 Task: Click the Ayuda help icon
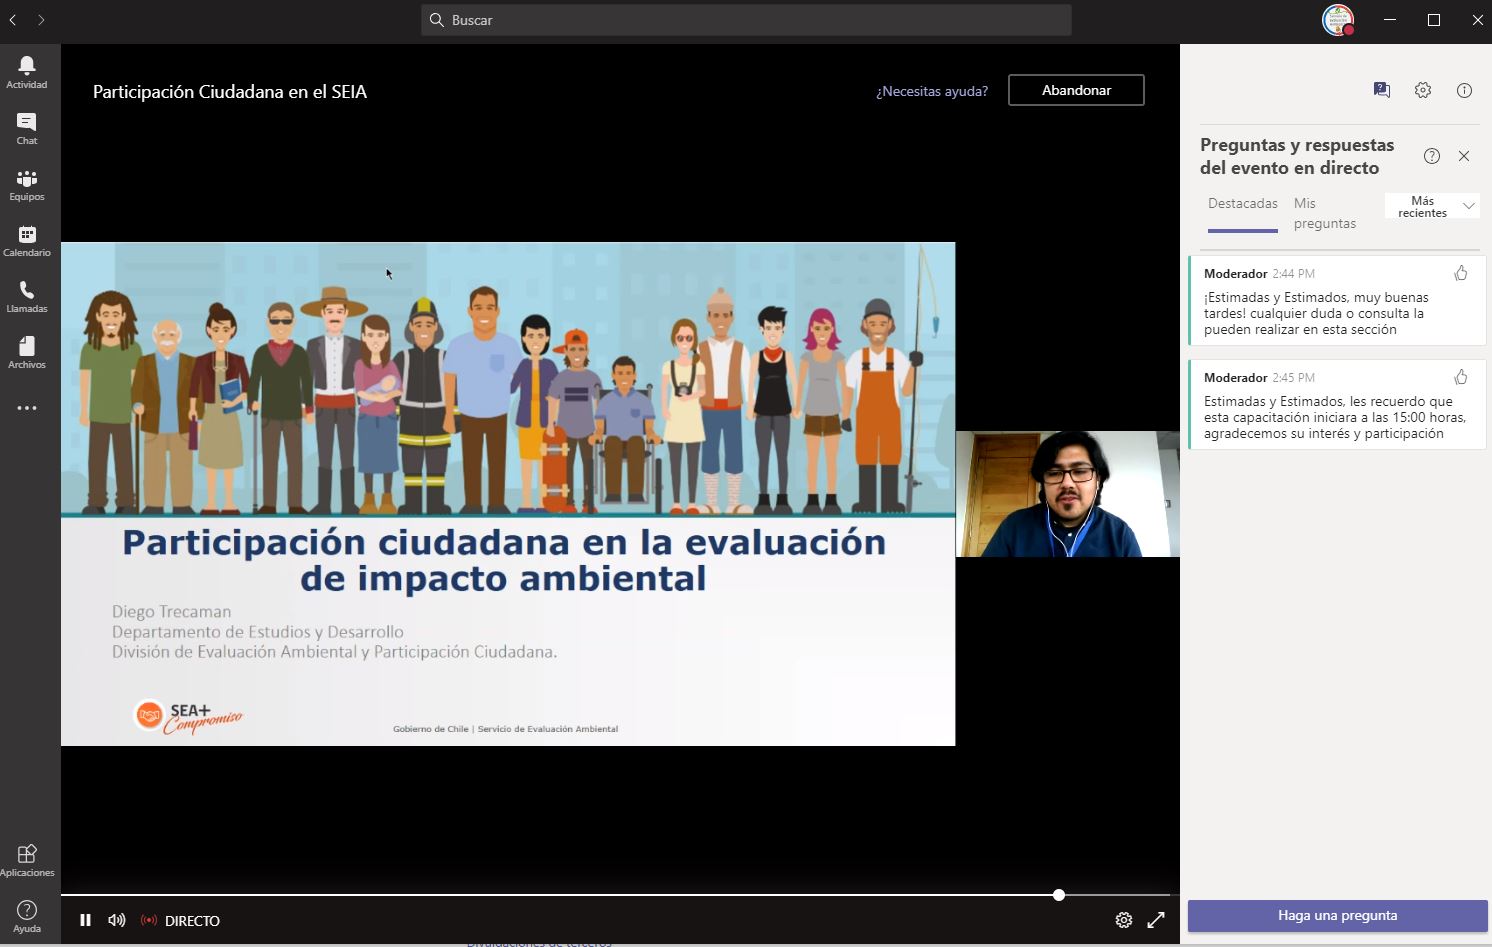tap(27, 915)
